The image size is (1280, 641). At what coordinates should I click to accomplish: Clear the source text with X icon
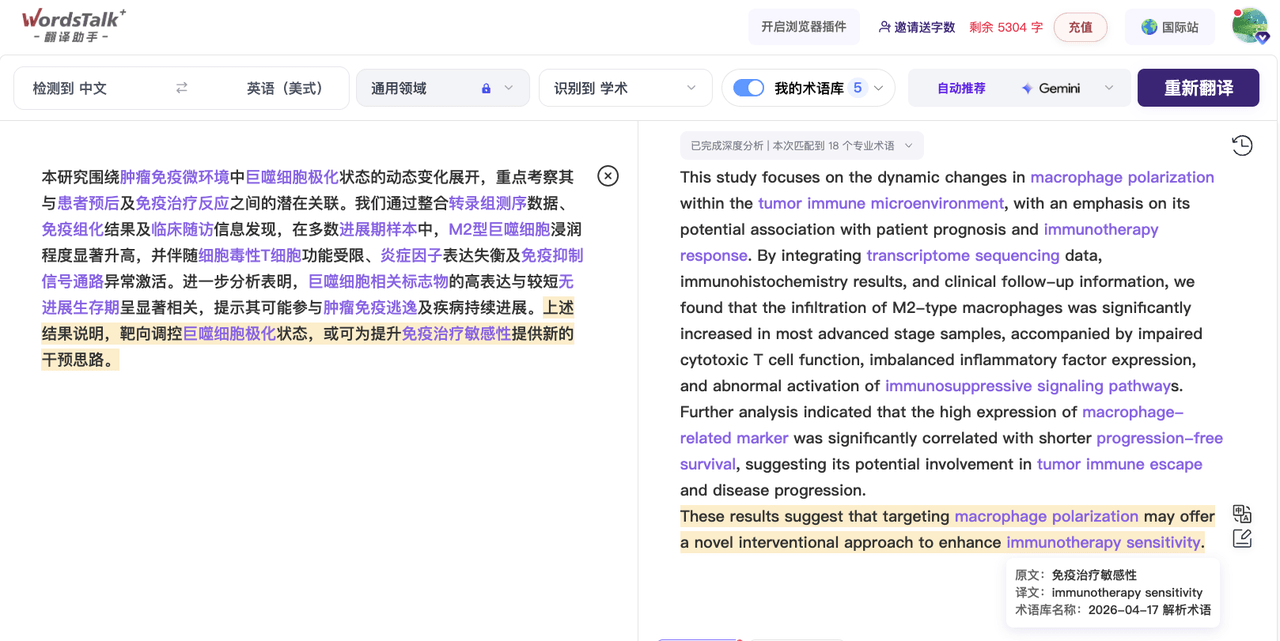tap(607, 176)
